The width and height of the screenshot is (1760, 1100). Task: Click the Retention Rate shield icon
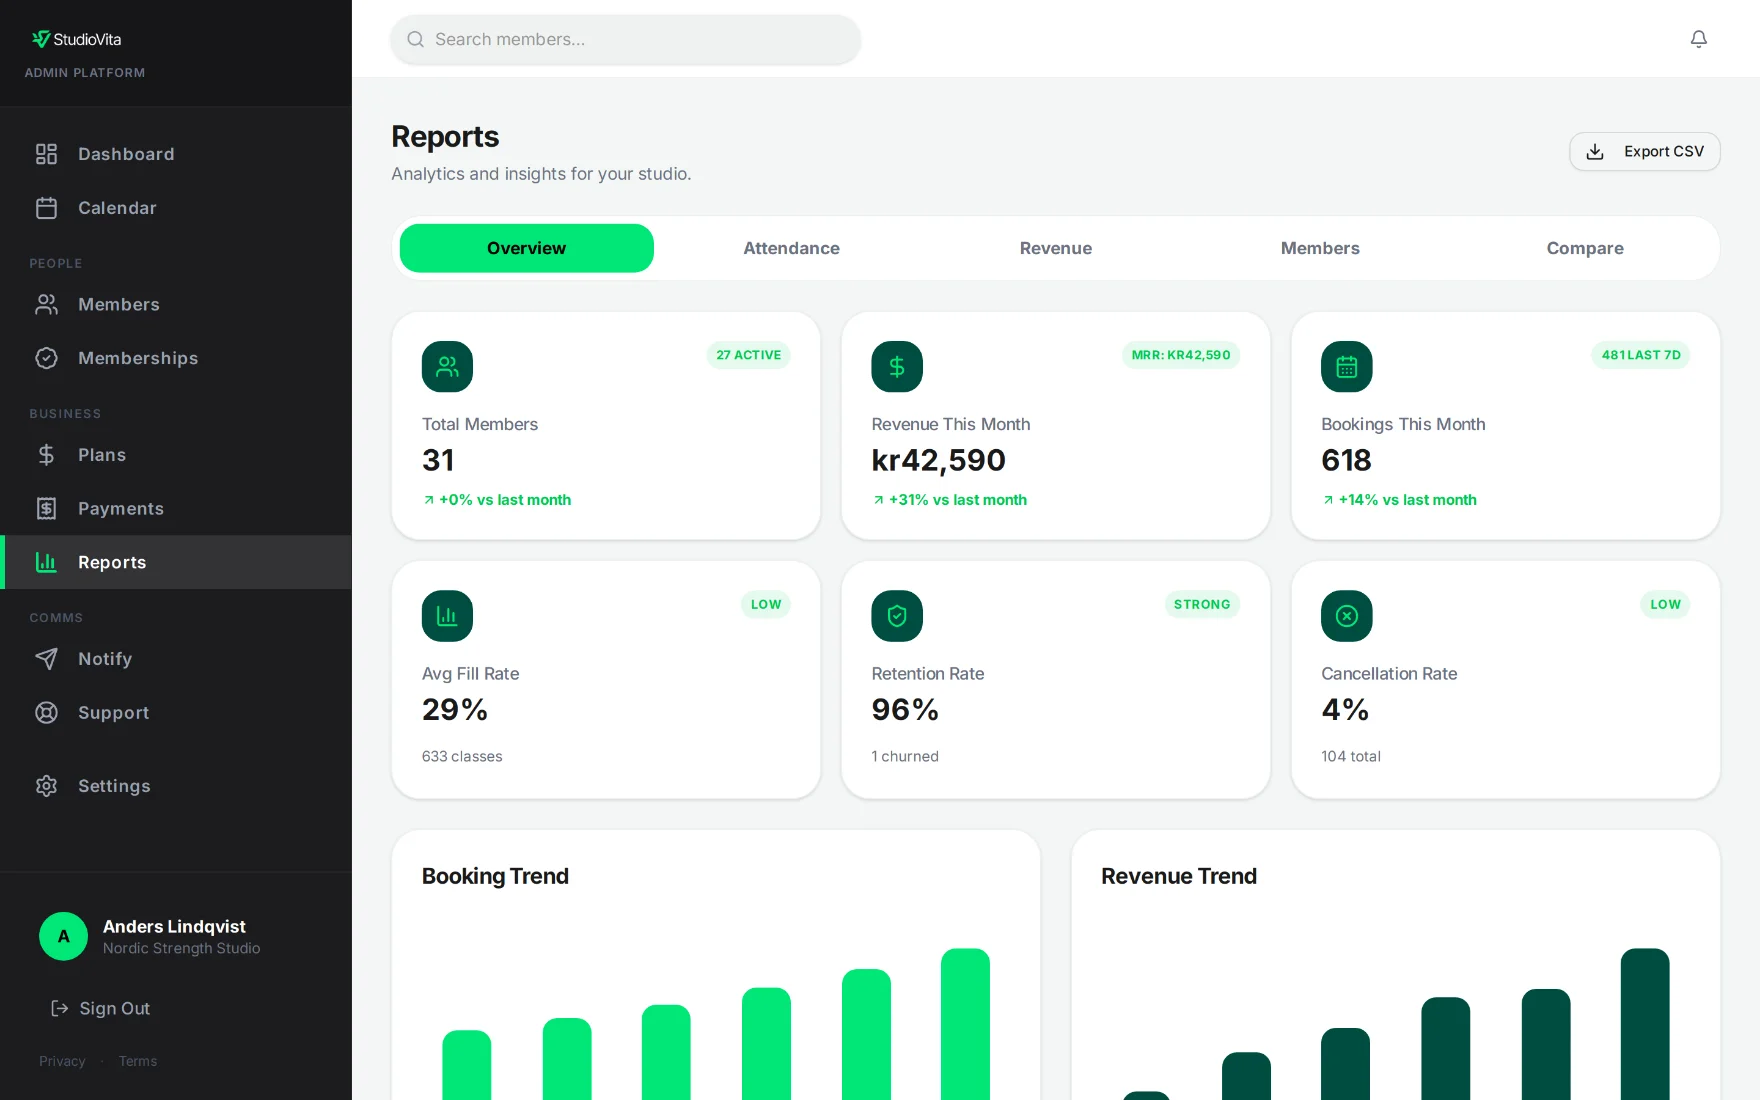897,616
